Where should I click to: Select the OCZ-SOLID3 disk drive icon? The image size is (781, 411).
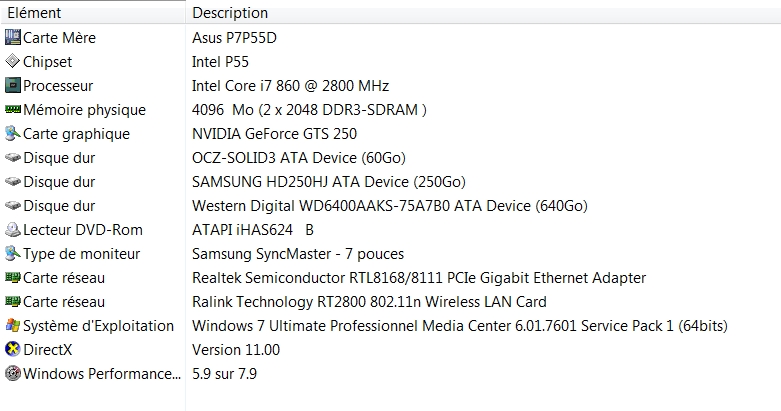click(x=12, y=157)
